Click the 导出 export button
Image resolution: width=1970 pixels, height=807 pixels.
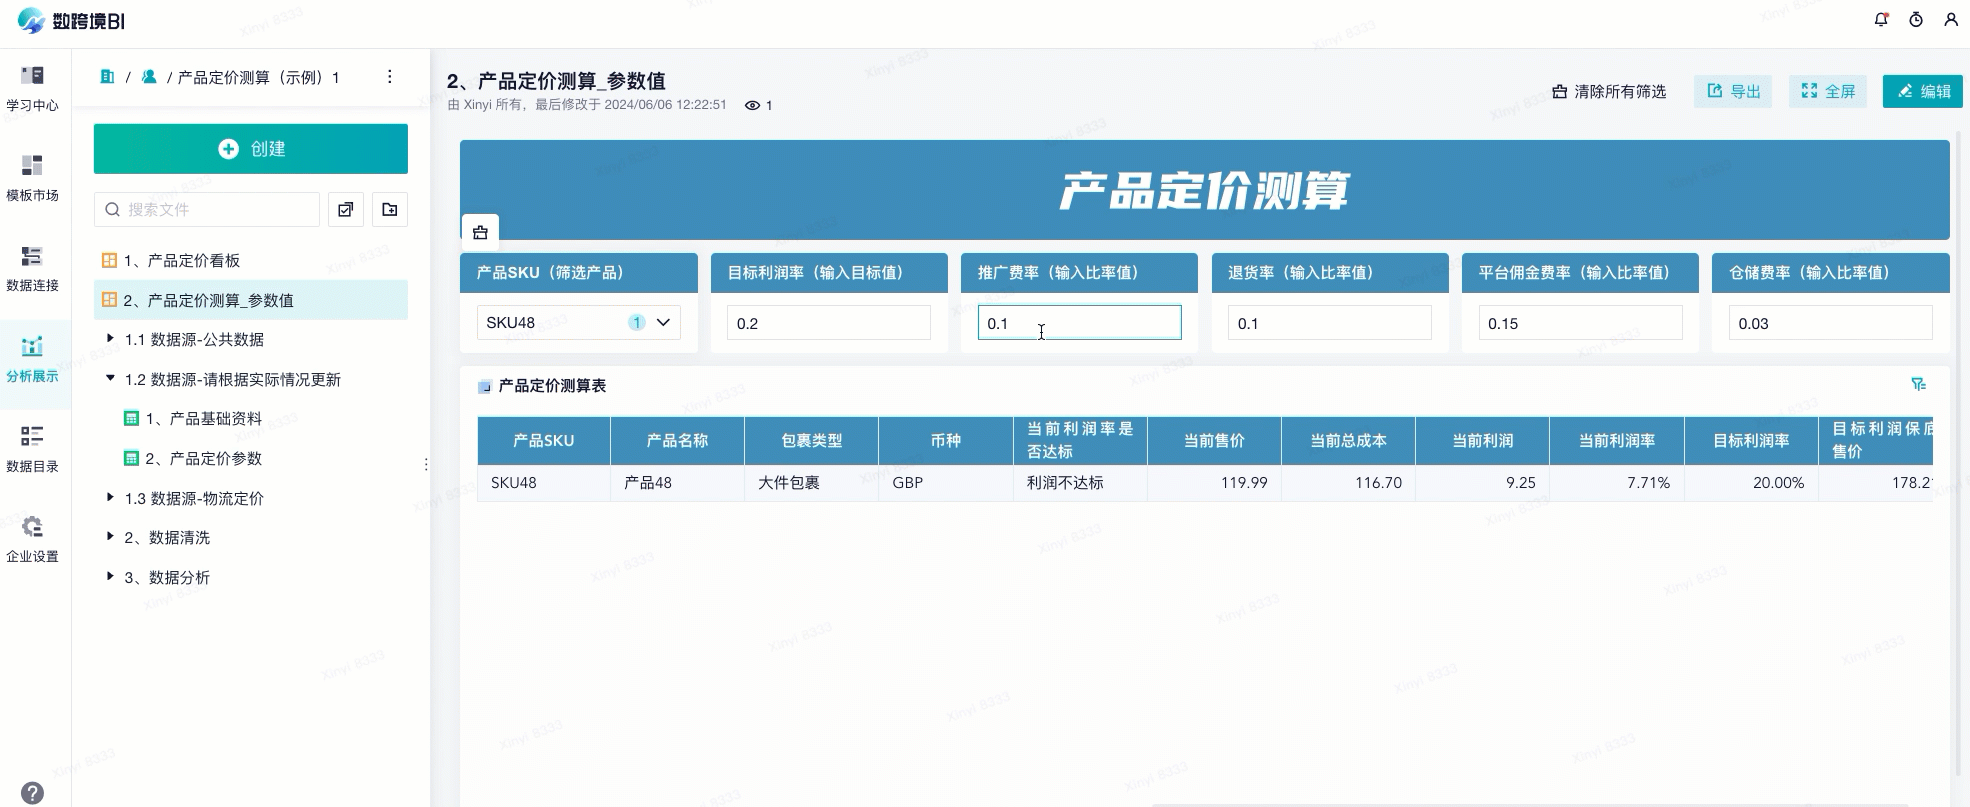point(1733,91)
